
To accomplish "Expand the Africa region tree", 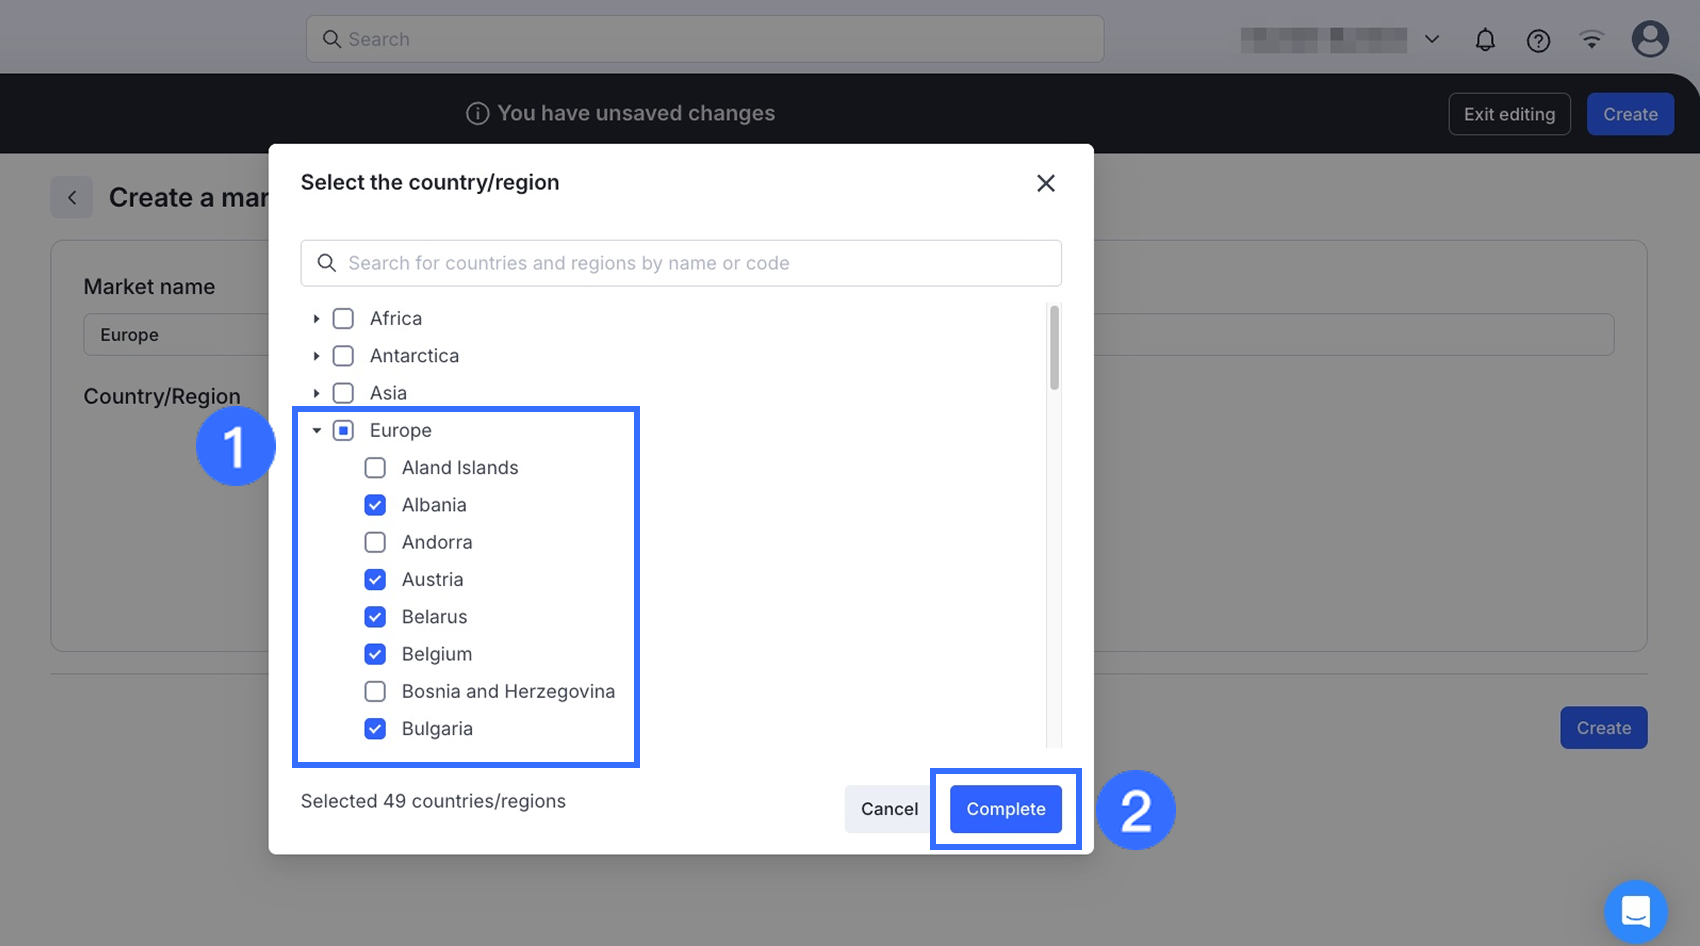I will (316, 319).
